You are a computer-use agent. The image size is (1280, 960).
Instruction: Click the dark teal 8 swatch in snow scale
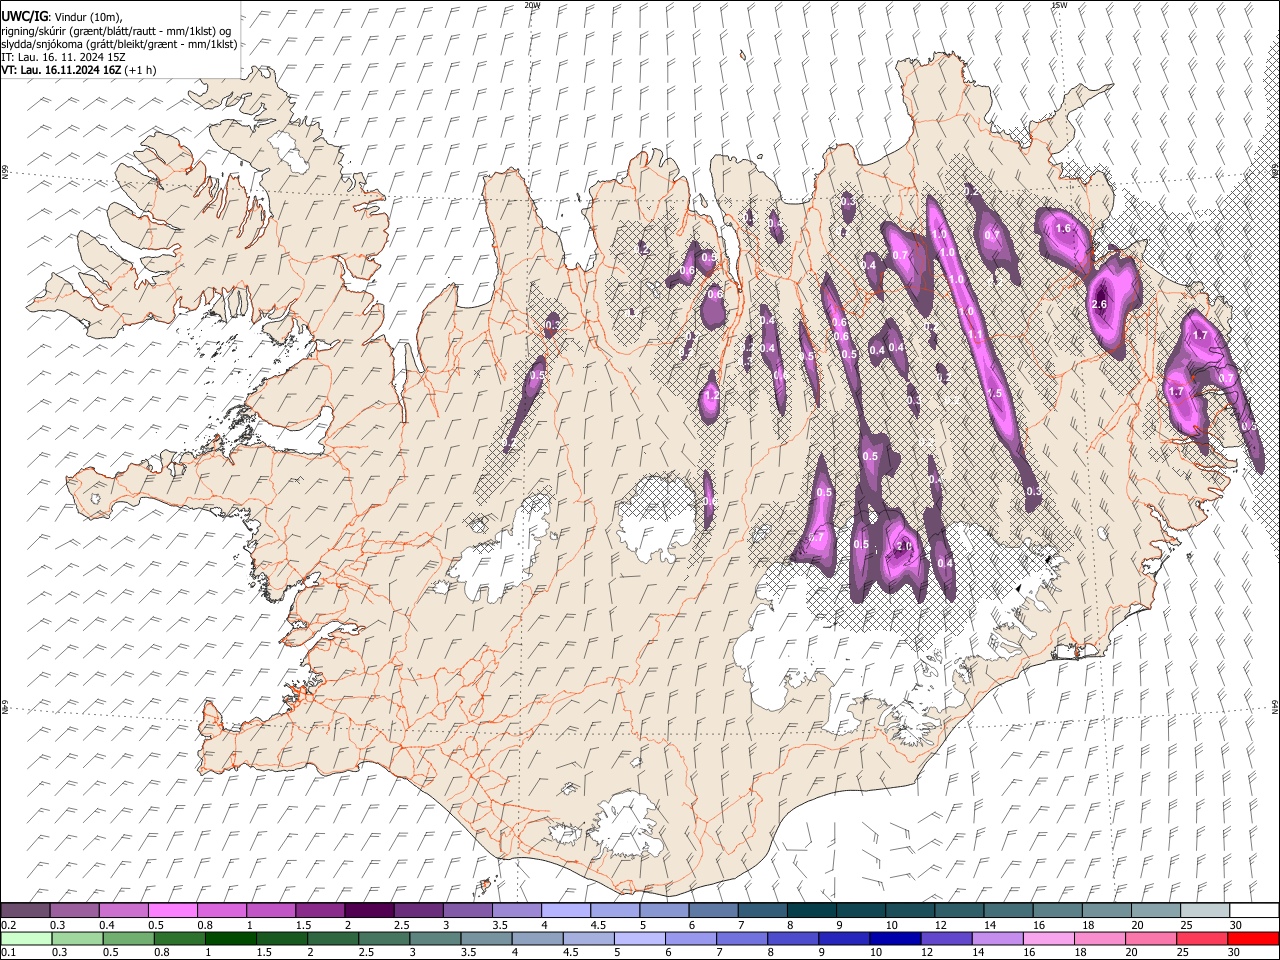coord(812,910)
